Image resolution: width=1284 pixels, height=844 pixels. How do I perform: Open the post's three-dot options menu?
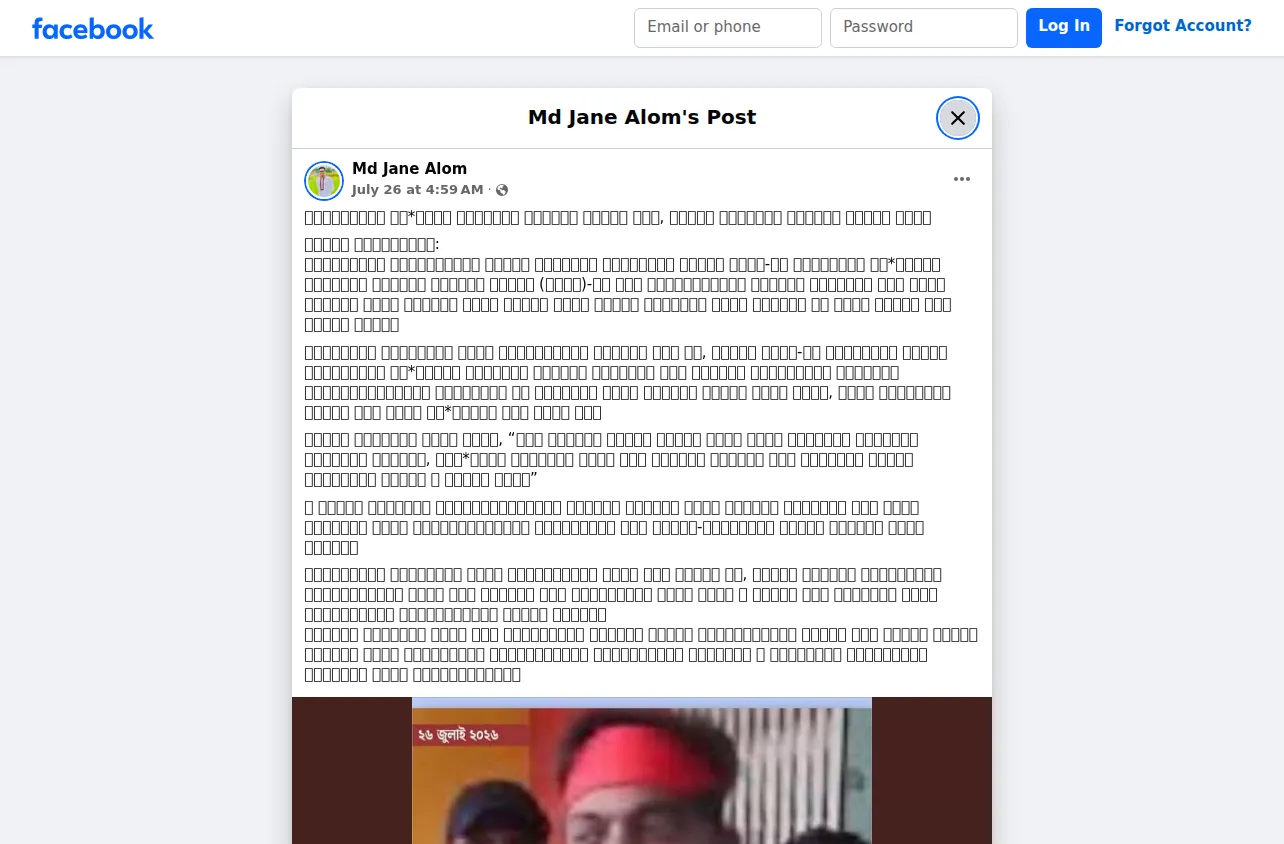tap(962, 179)
